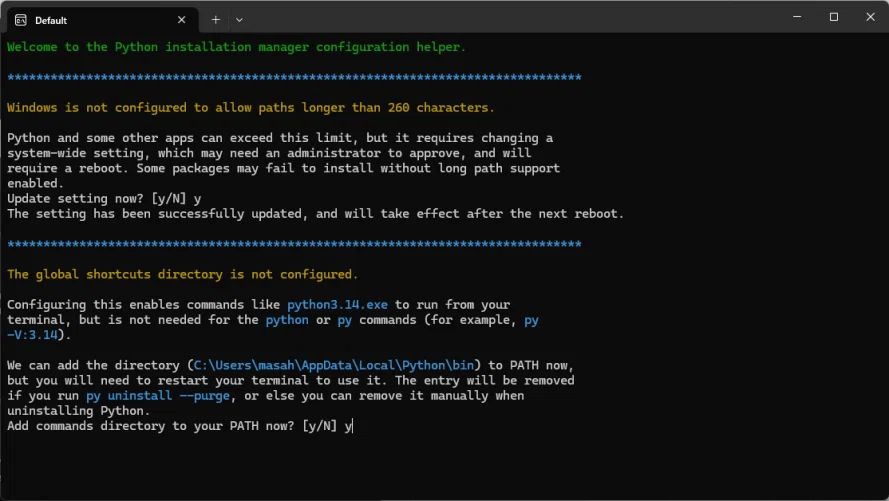The image size is (889, 501).
Task: Click 'uninstalling Python.' line
Action: point(79,411)
